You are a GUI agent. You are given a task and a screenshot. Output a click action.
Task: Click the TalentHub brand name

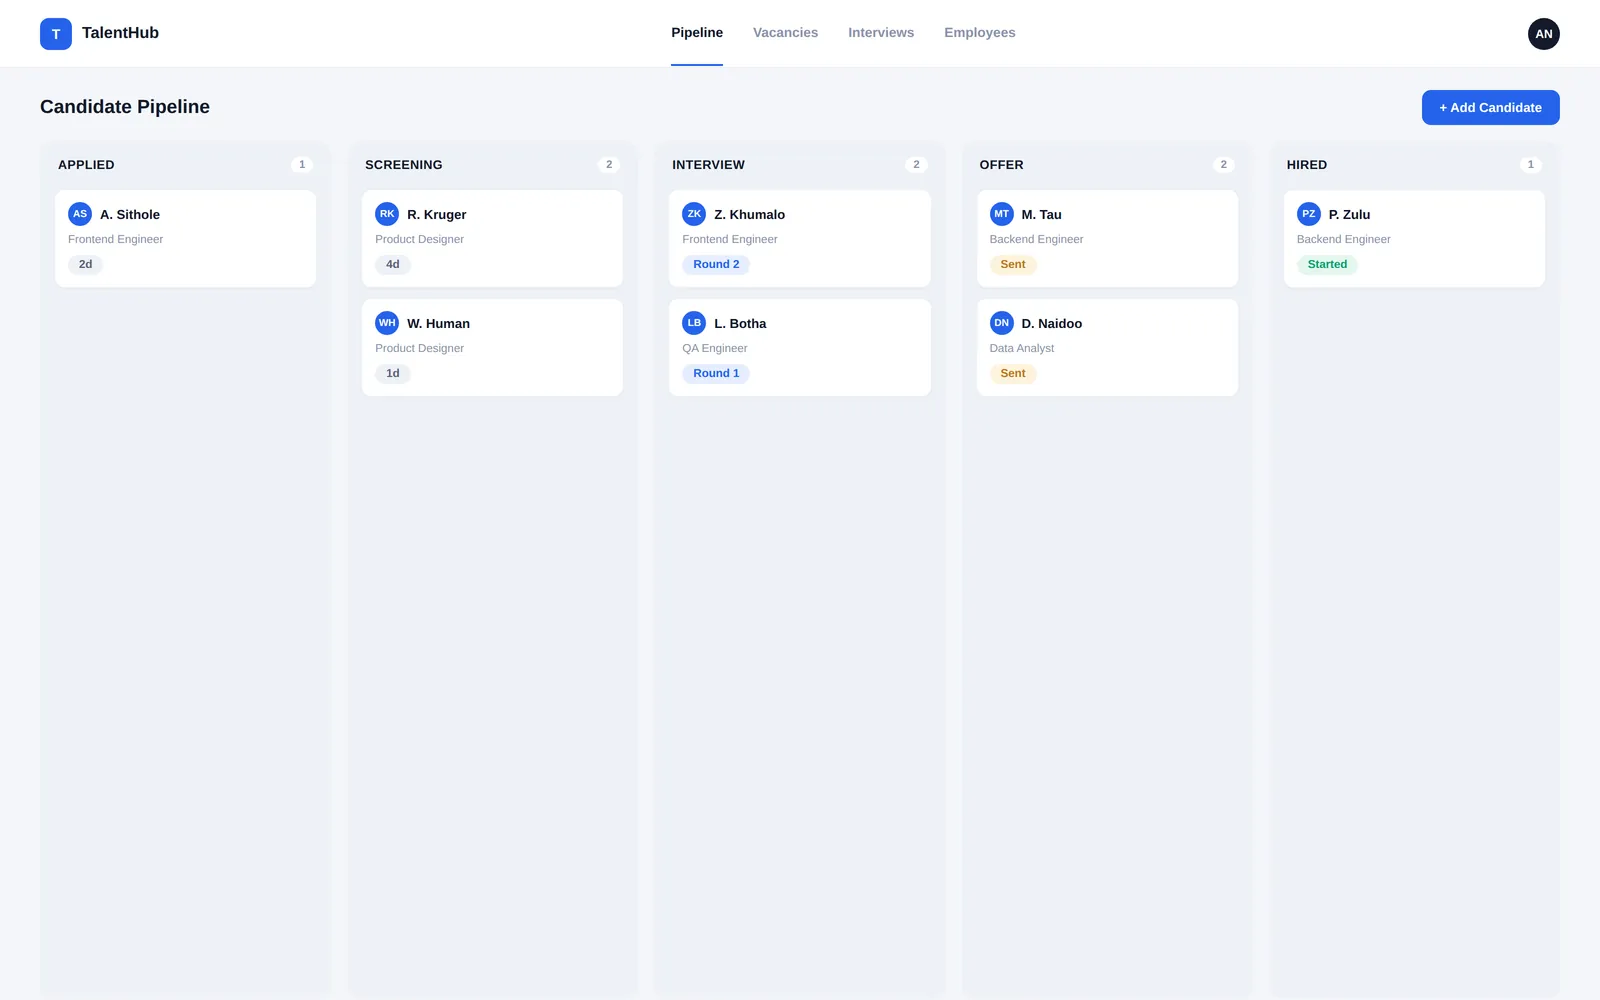120,33
